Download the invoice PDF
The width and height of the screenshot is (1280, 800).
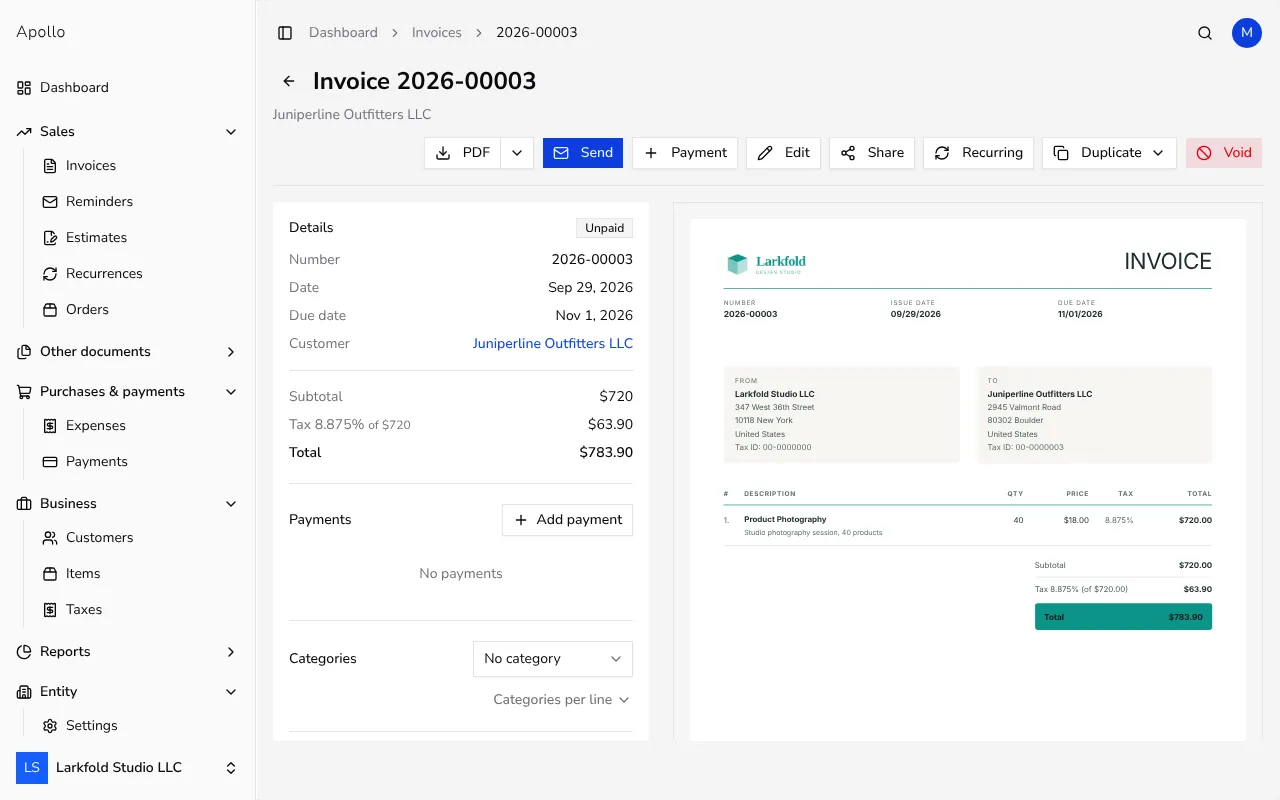point(463,153)
